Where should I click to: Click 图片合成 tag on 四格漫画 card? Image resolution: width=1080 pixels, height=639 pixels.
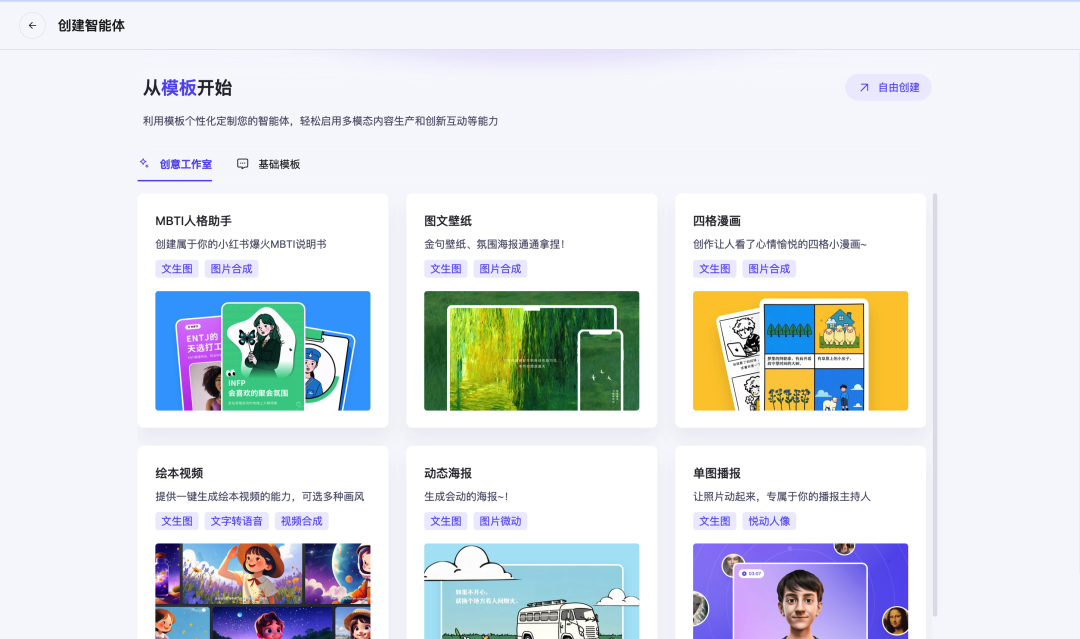click(769, 269)
